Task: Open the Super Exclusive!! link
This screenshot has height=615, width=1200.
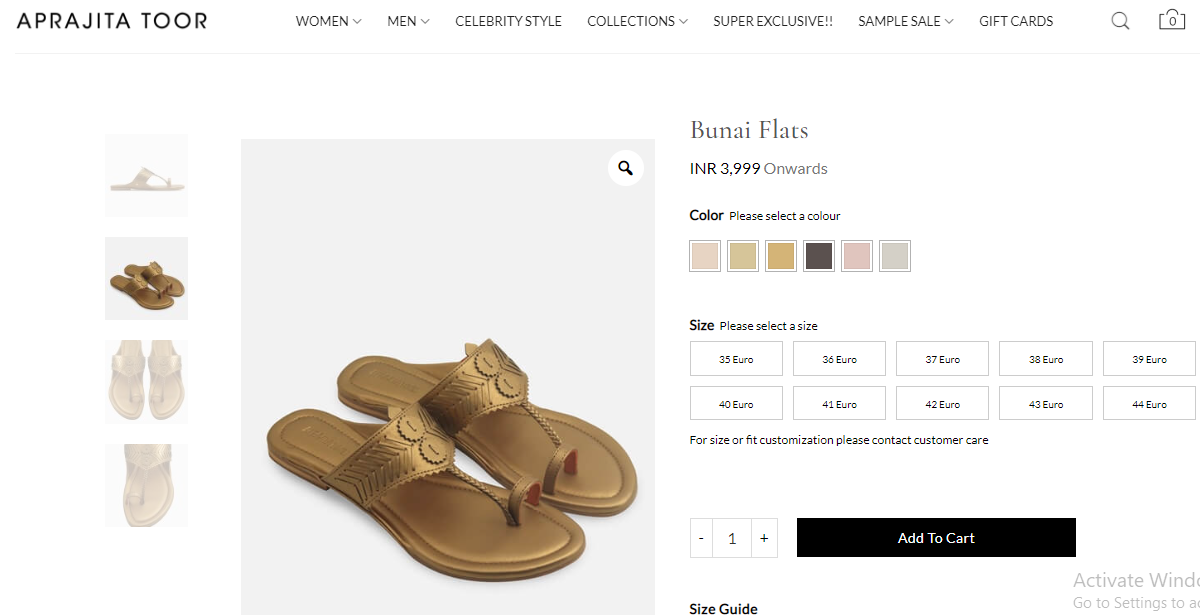Action: [x=772, y=21]
